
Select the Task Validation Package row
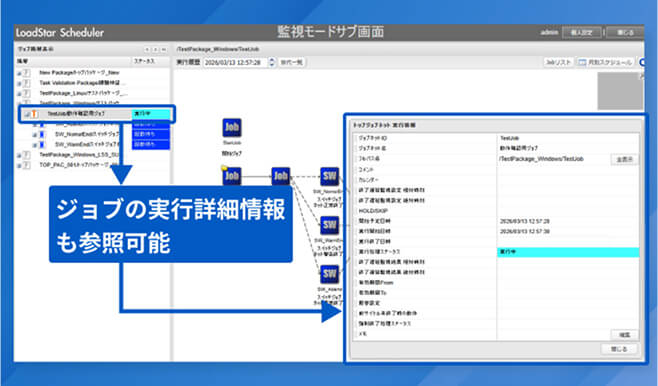92,83
